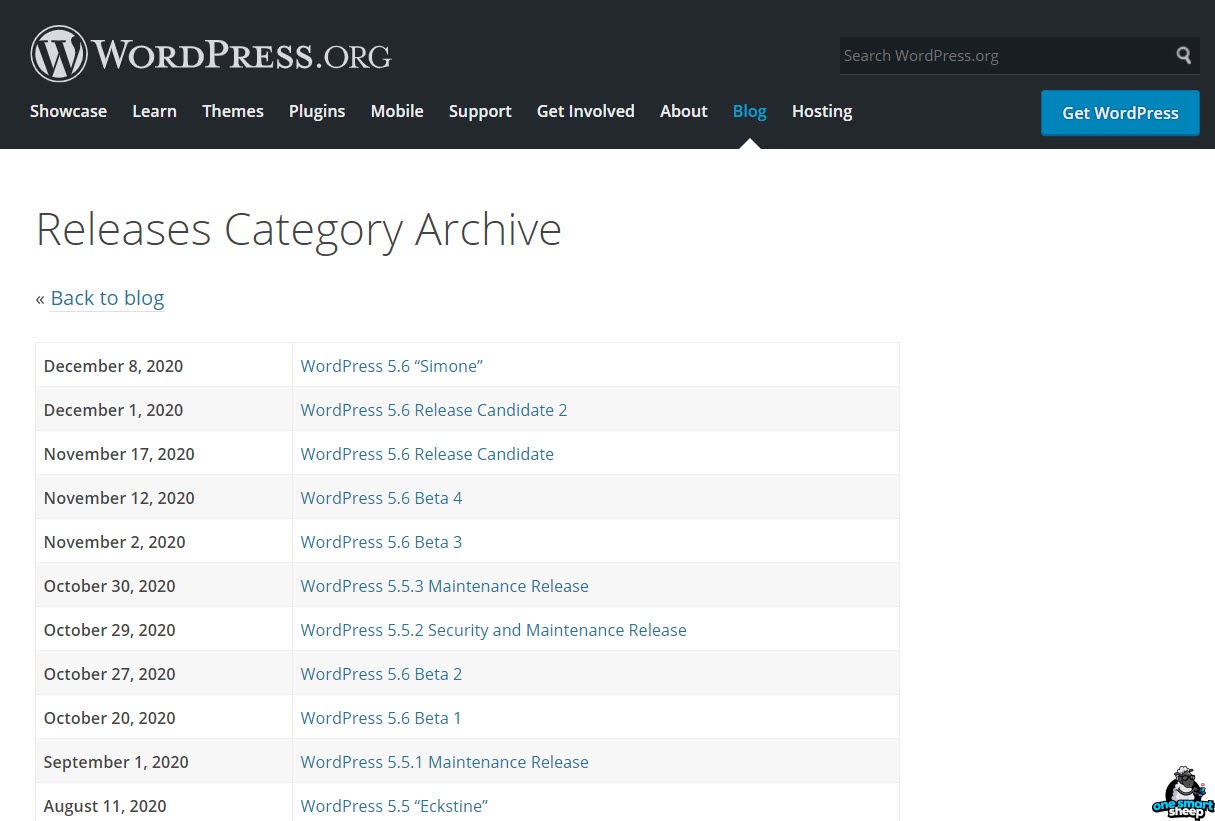This screenshot has width=1215, height=821.
Task: Select the Blog menu item
Action: point(750,111)
